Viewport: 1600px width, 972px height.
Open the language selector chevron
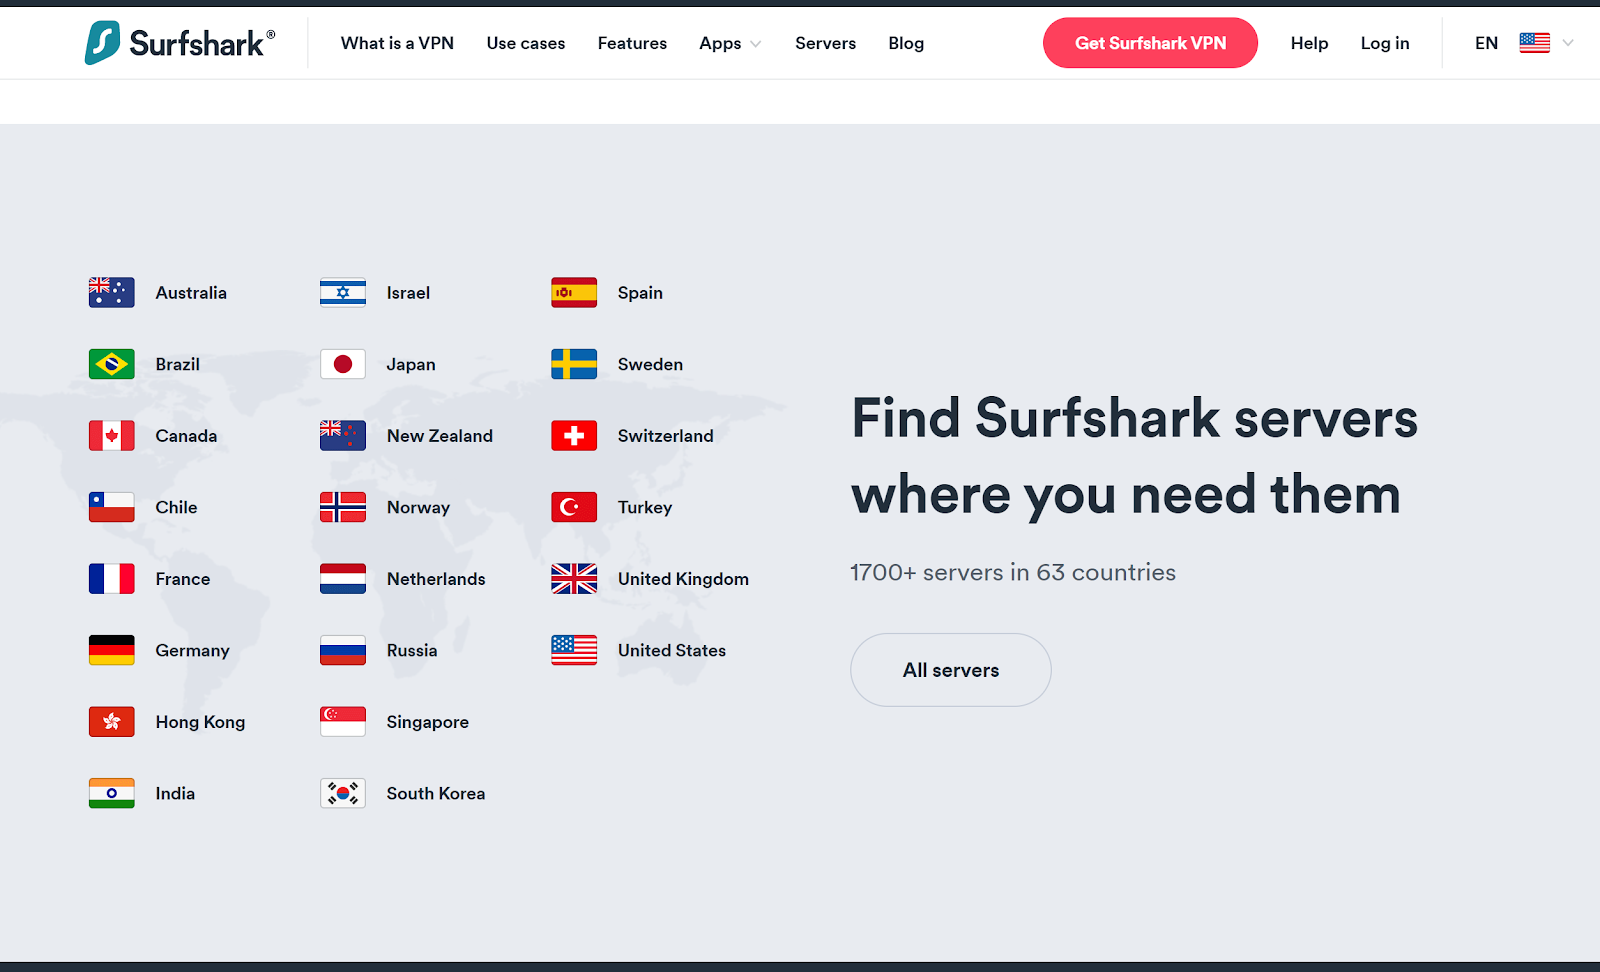pos(1568,43)
